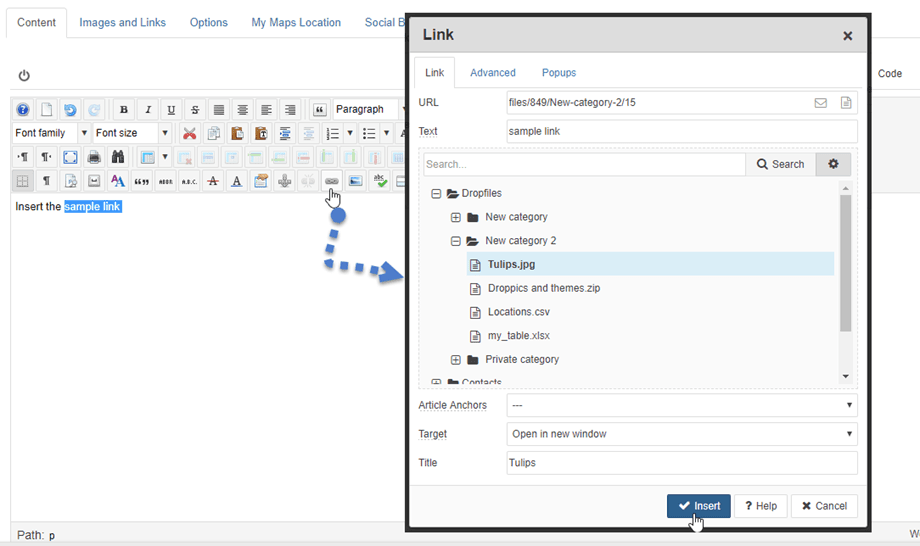Switch to the Advanced tab

tap(493, 73)
